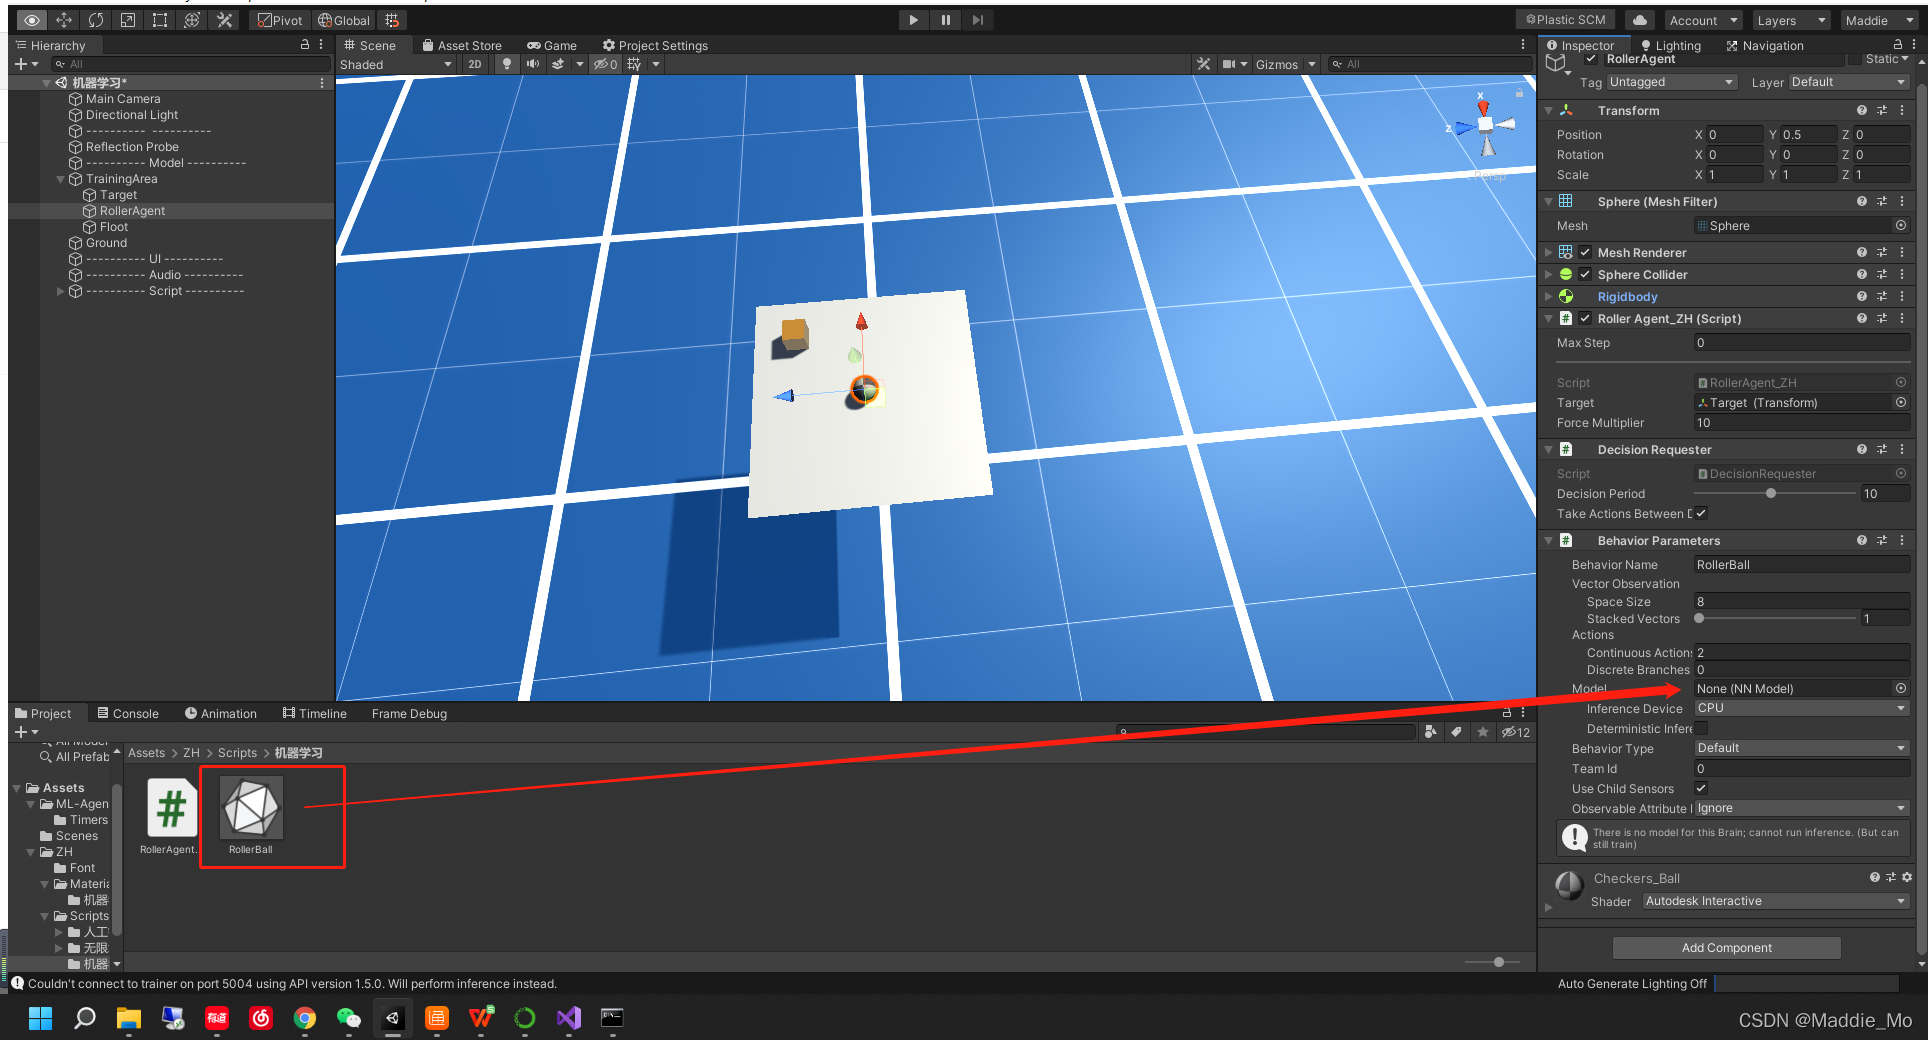Toggle scene lighting bulb icon
Viewport: 1928px width, 1040px height.
pyautogui.click(x=507, y=64)
